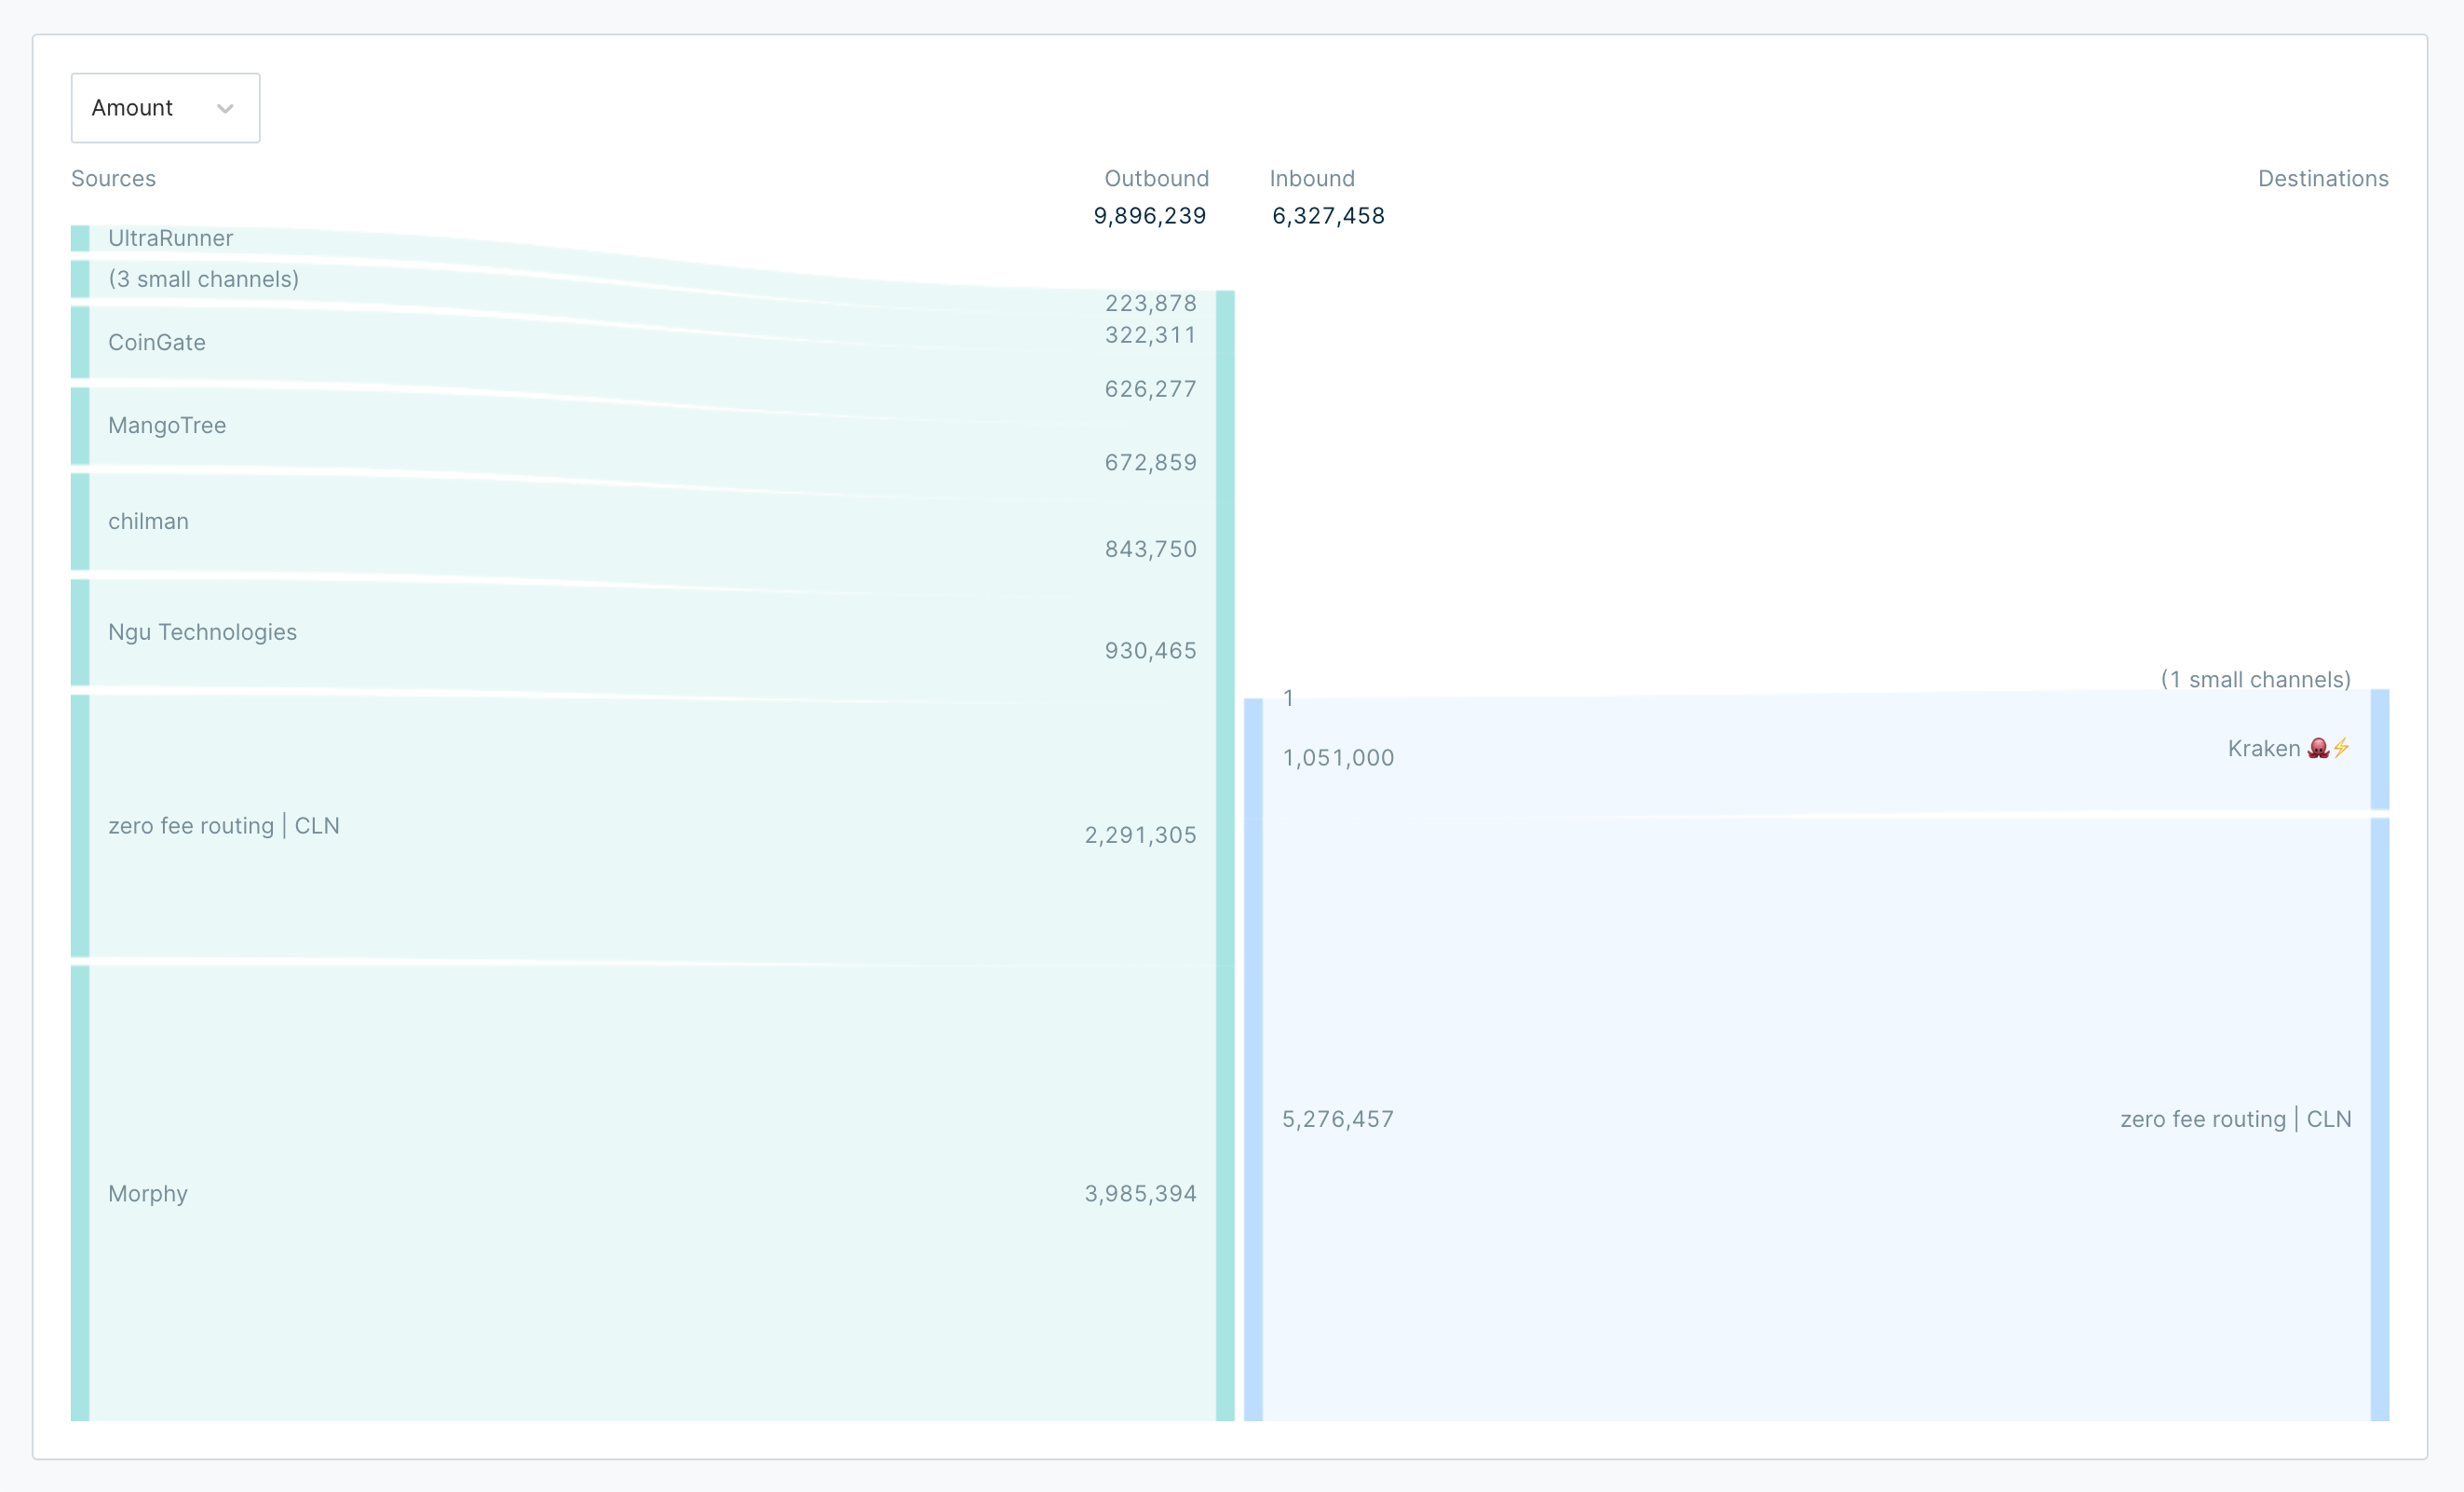
Task: Open the Amount dropdown
Action: [164, 108]
